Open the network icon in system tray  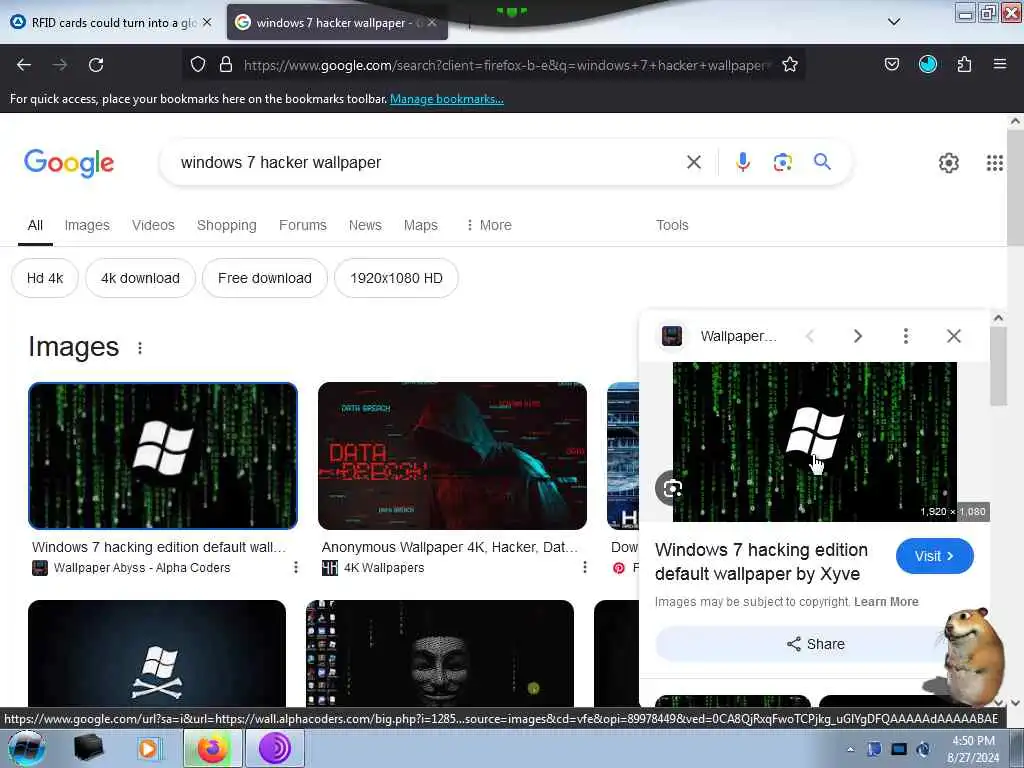tap(899, 749)
